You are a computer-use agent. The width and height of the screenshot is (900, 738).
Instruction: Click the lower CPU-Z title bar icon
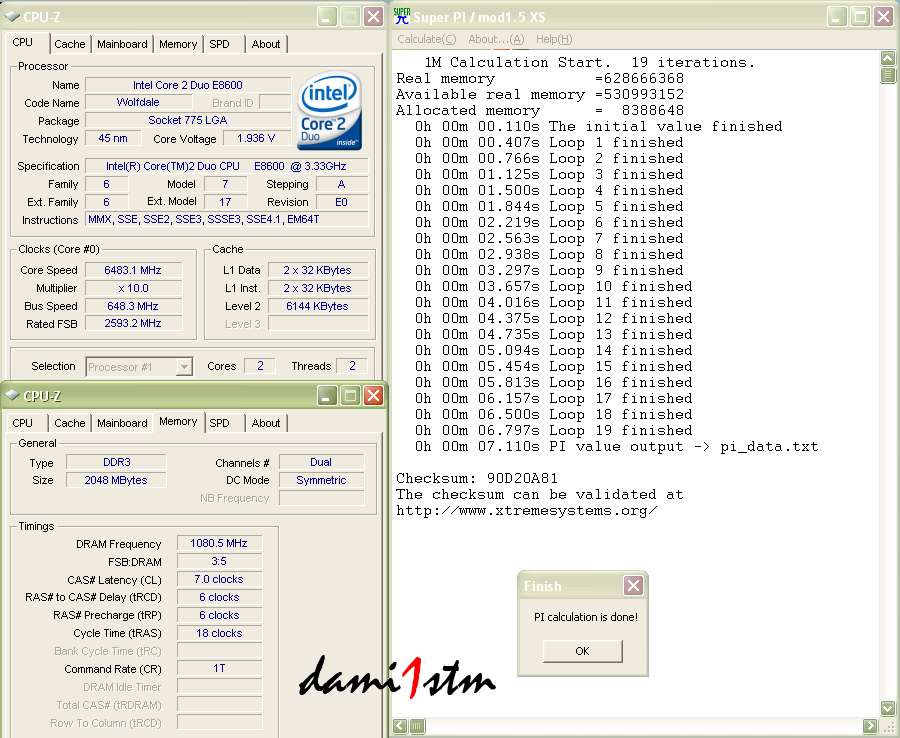pos(12,395)
